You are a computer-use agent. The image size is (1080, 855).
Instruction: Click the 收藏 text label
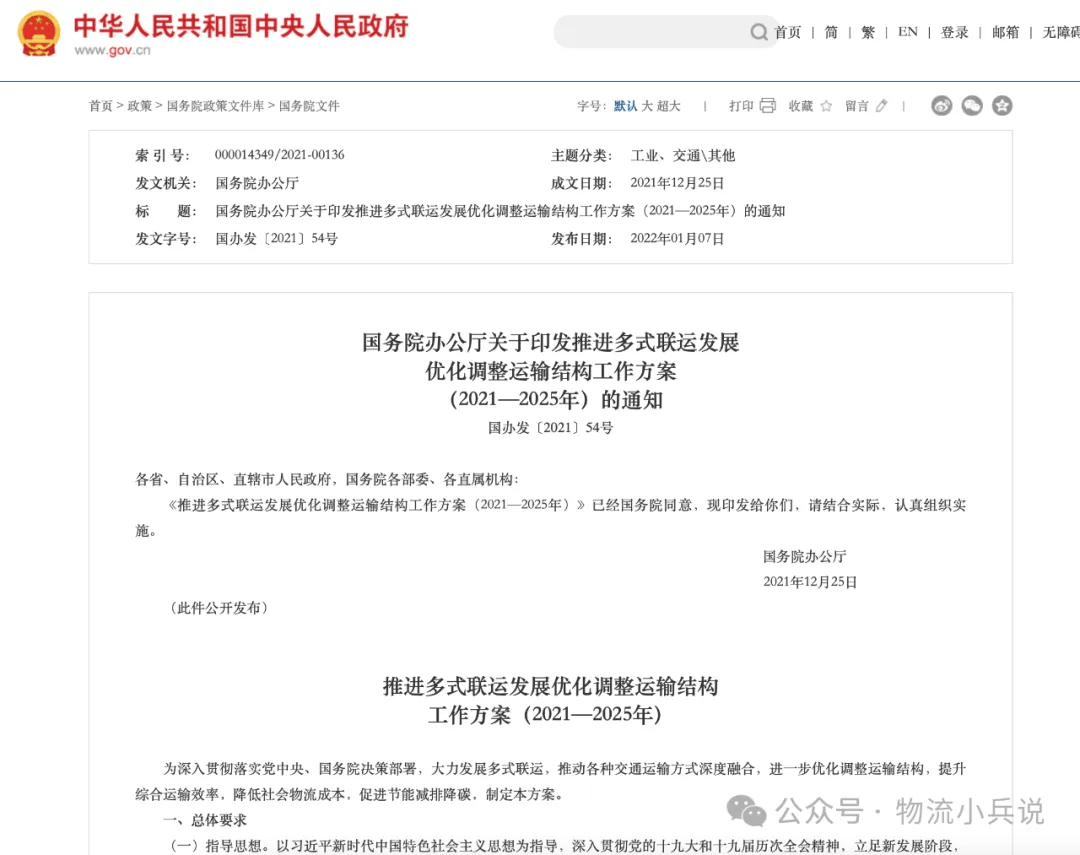(x=800, y=105)
